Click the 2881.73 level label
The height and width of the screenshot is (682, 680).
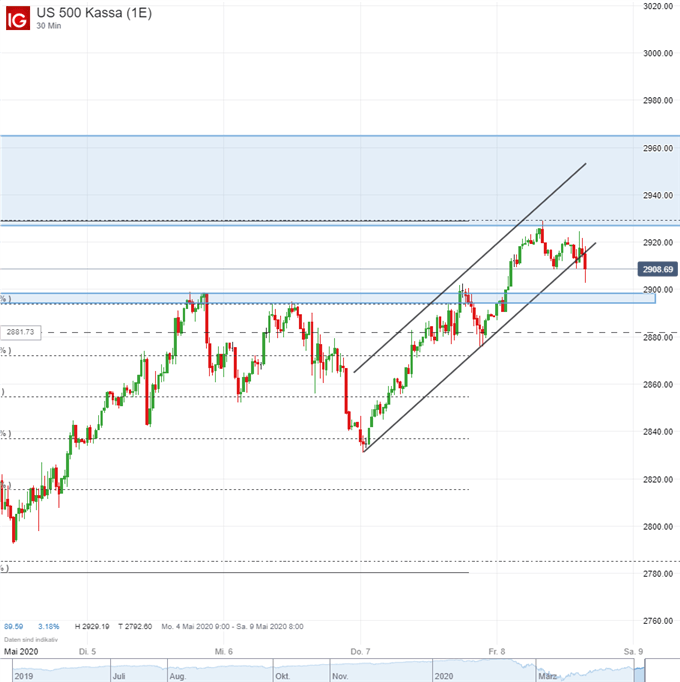(20, 332)
